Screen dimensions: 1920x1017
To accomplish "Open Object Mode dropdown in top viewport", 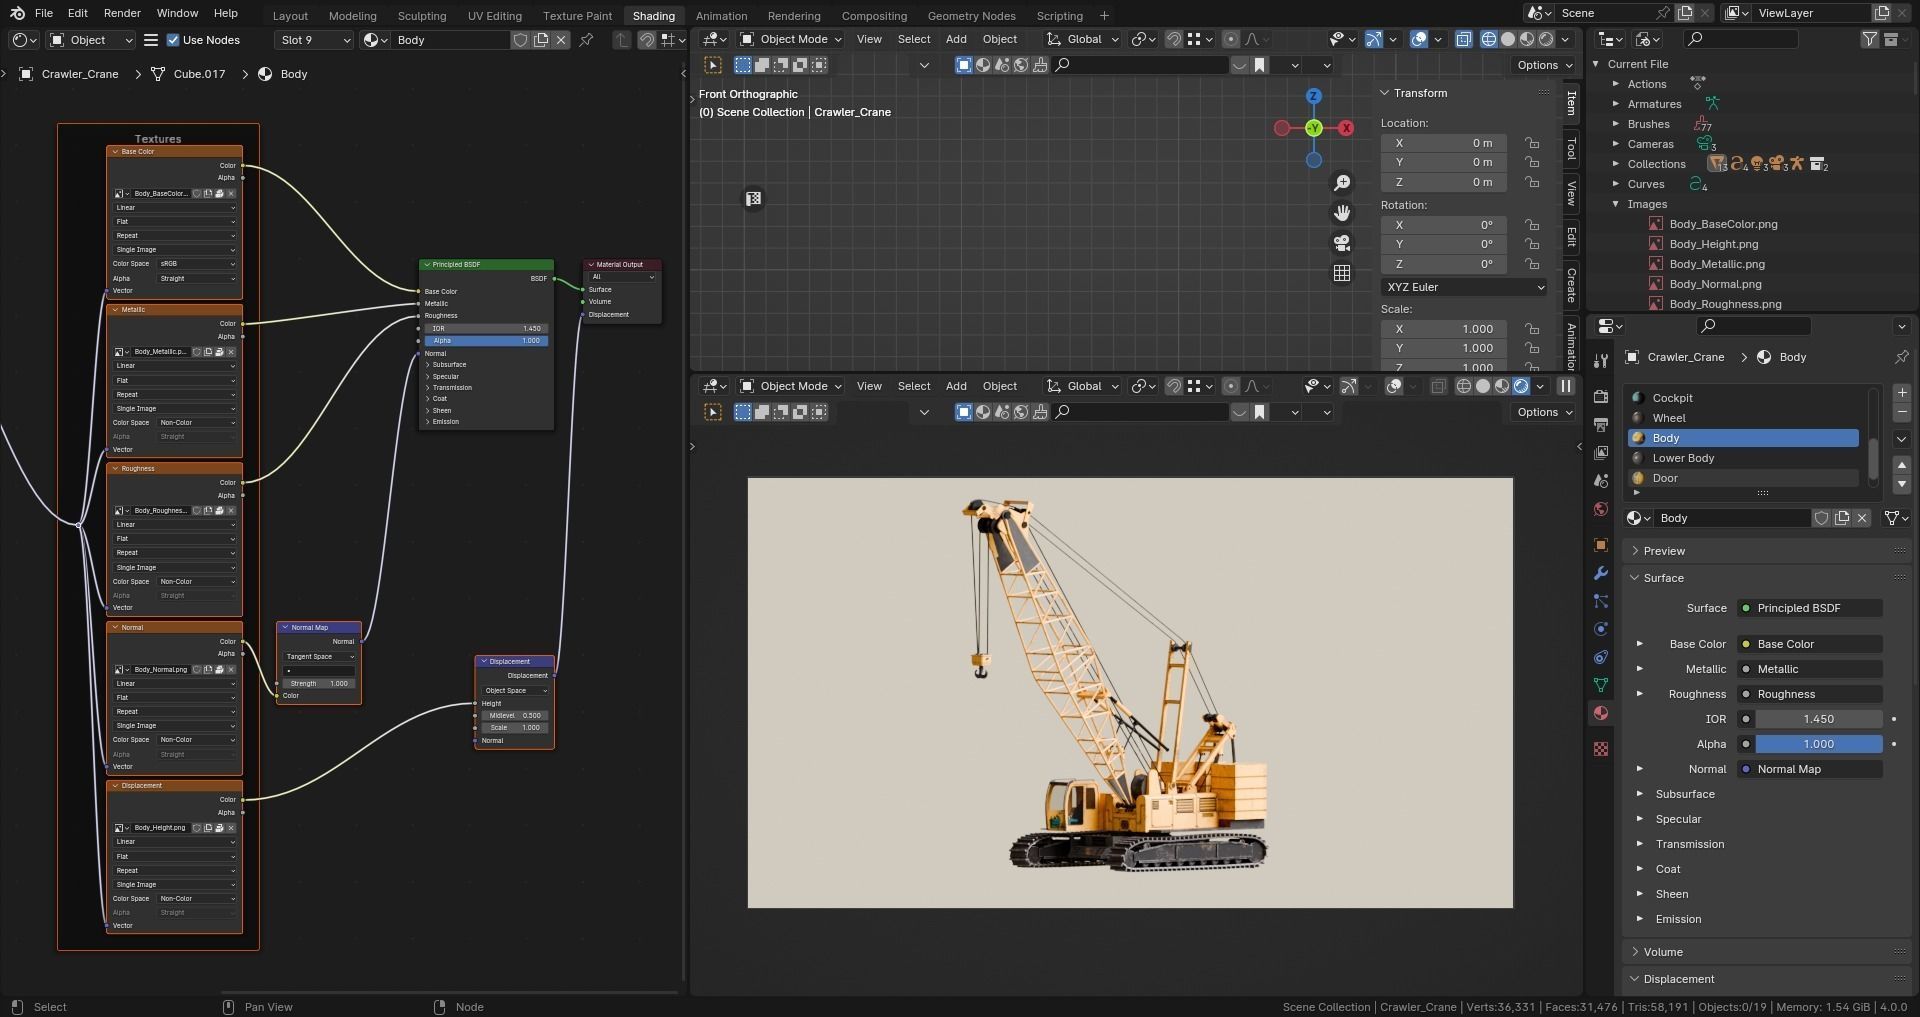I will (x=791, y=39).
